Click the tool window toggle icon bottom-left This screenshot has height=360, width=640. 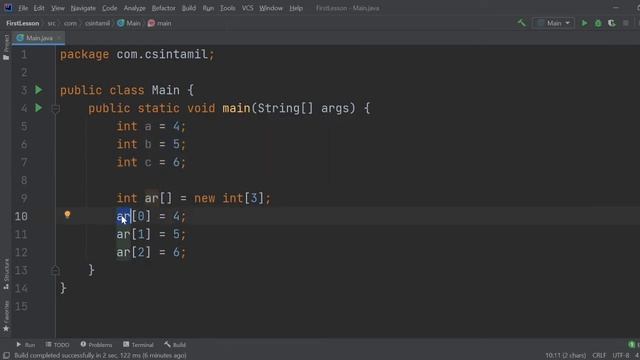(7, 356)
